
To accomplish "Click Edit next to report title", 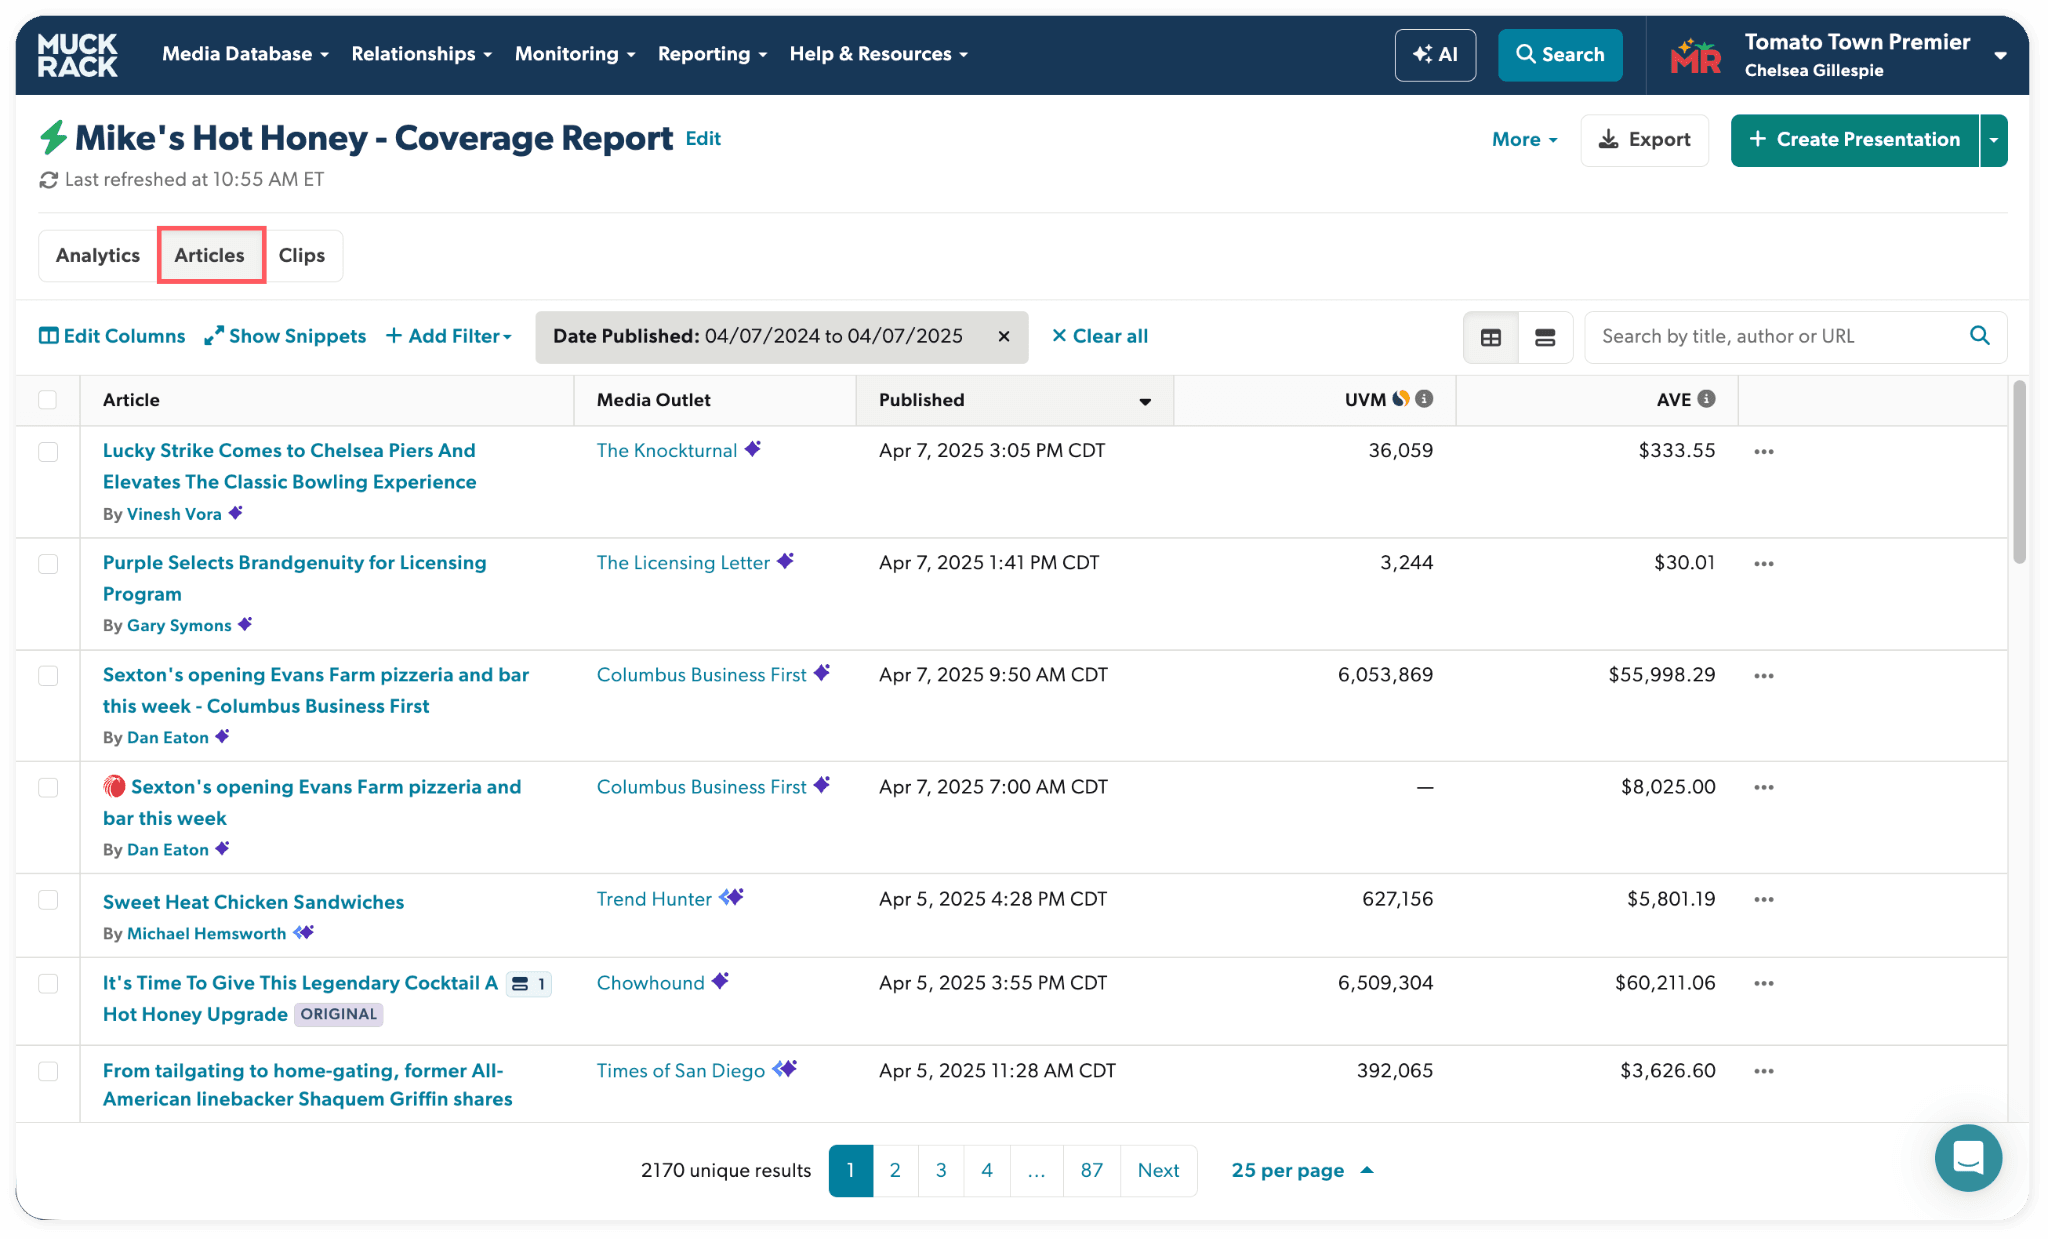I will coord(703,139).
